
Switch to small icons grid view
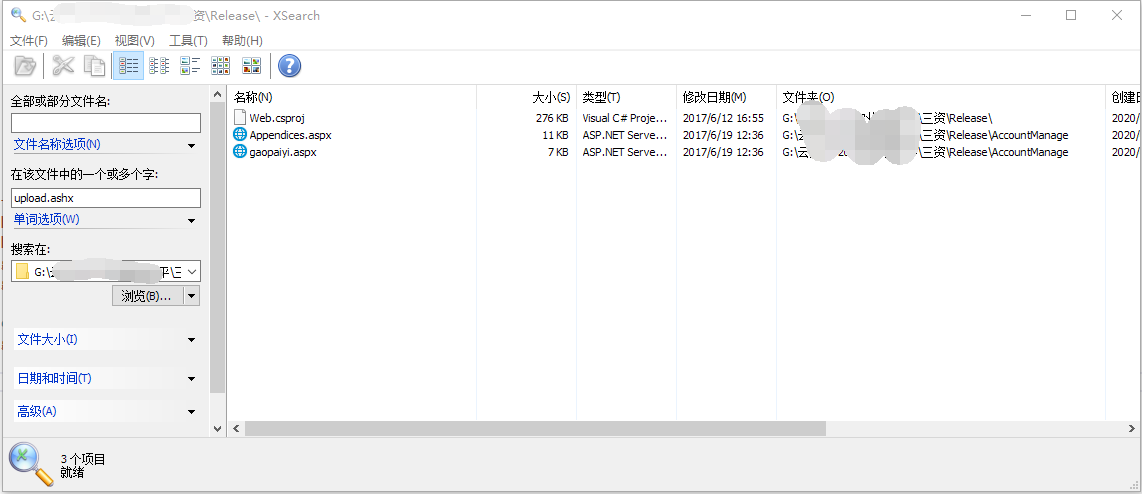point(221,66)
